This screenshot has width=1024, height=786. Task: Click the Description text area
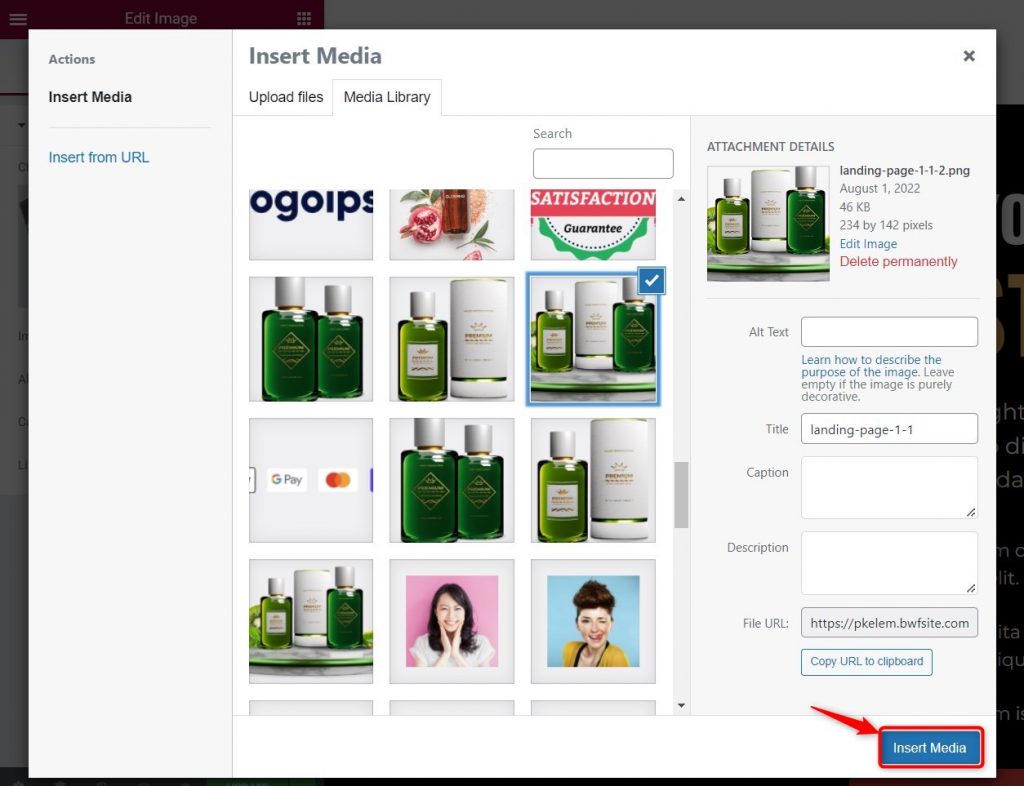click(x=889, y=563)
